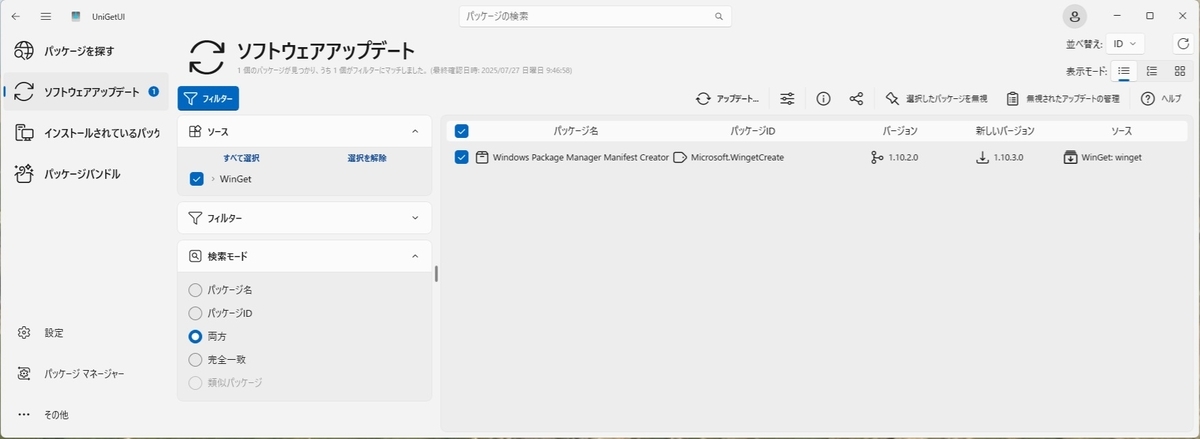Open パッケージバンドル page
The height and width of the screenshot is (439, 1200).
coord(85,174)
